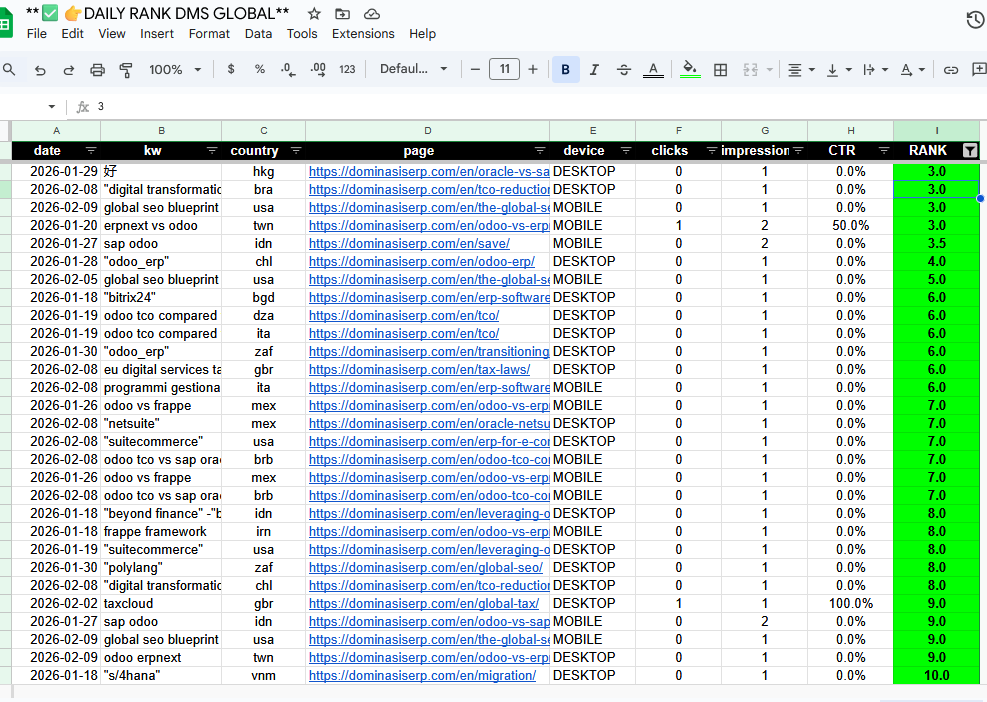Open version history clock icon
The height and width of the screenshot is (702, 987).
pyautogui.click(x=975, y=20)
